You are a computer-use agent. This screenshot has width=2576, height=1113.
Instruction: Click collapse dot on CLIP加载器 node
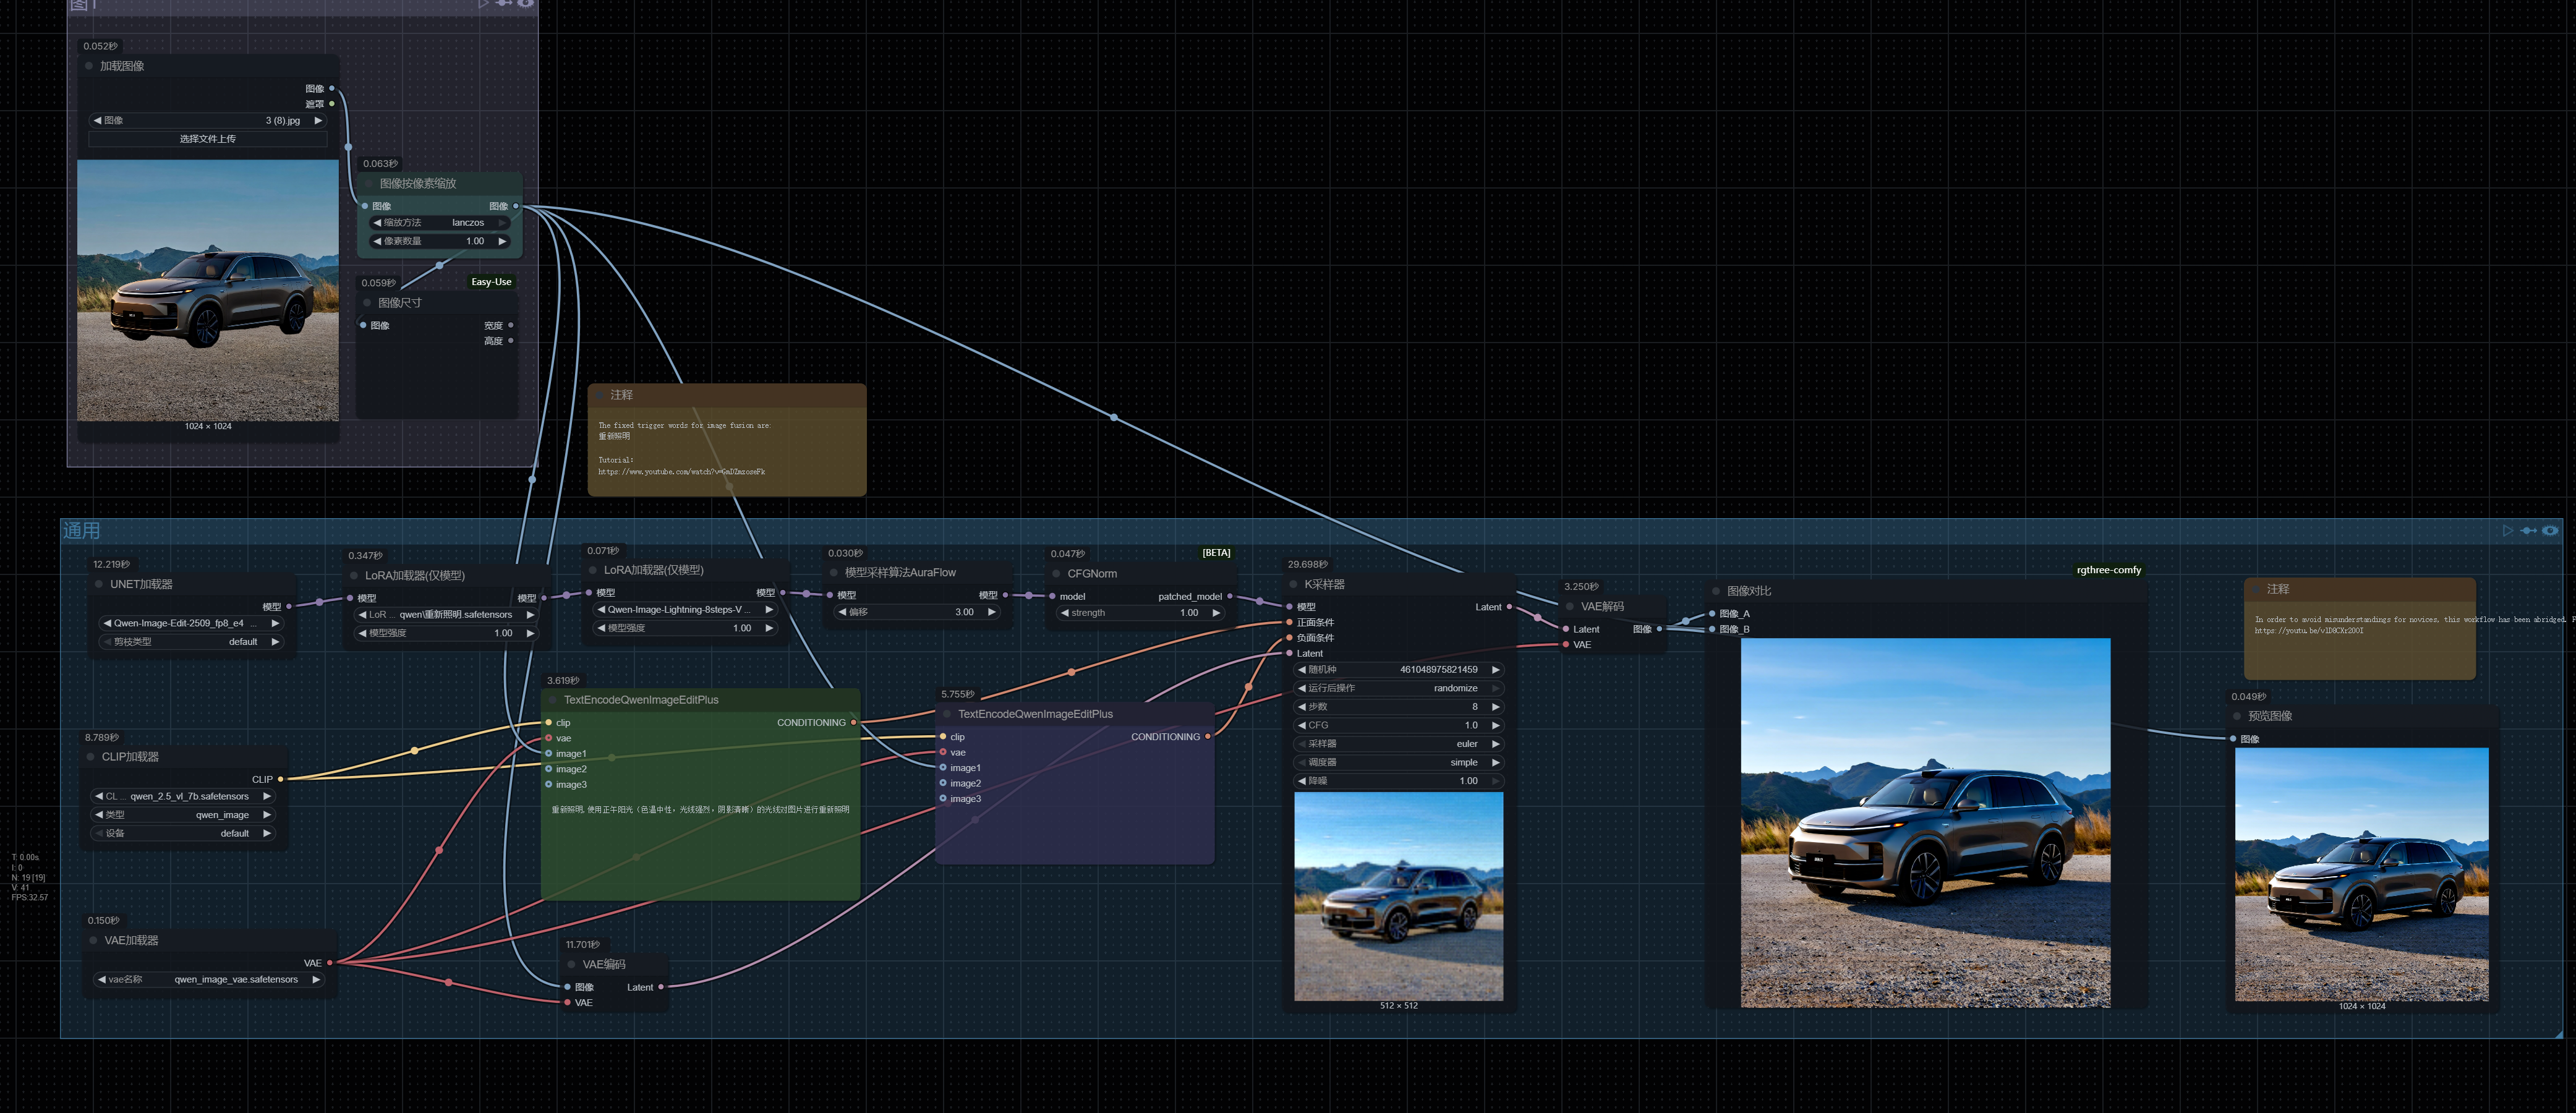click(91, 757)
